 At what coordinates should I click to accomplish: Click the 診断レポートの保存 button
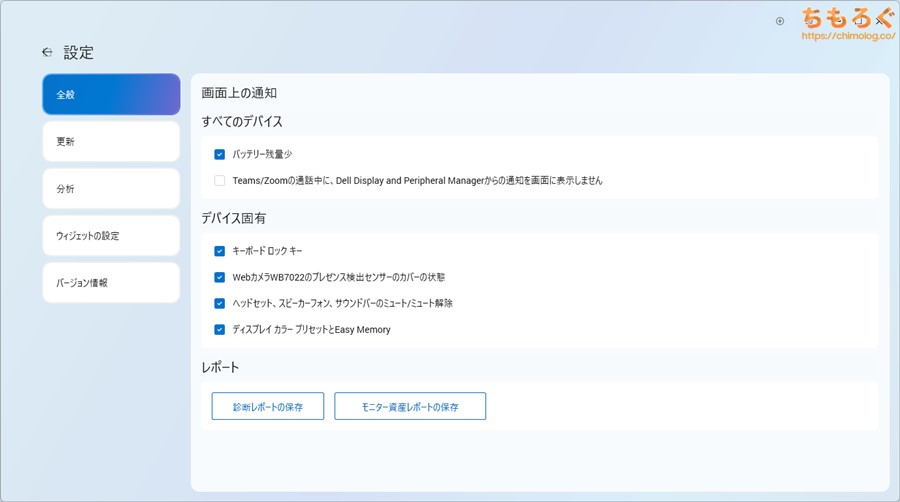click(x=268, y=406)
